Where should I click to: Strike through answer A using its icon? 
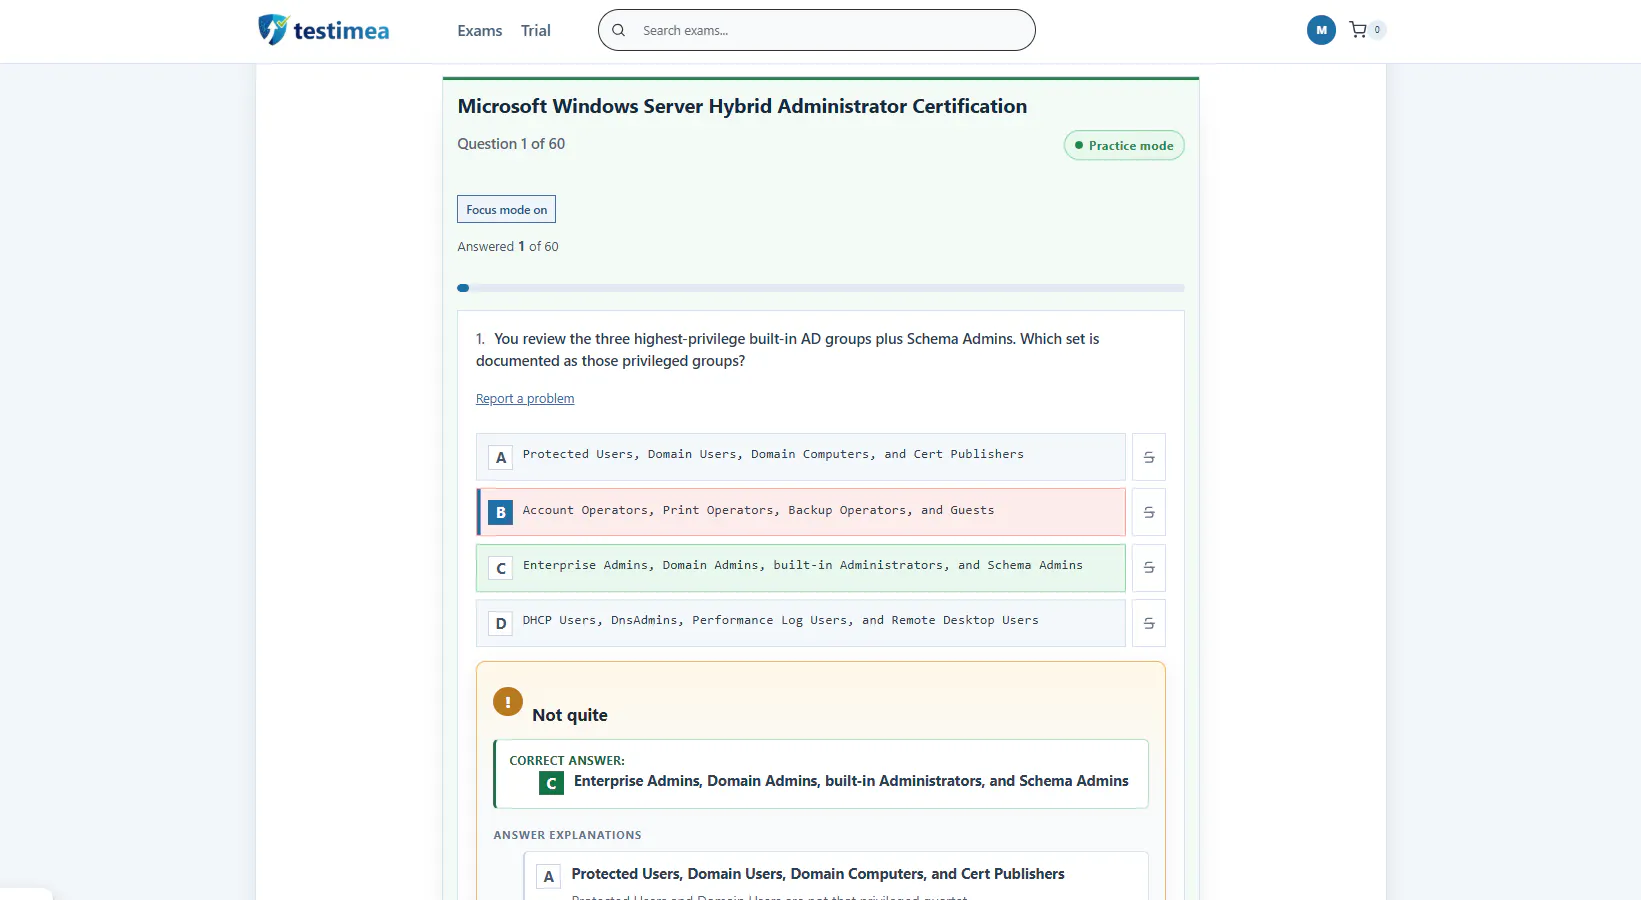tap(1149, 457)
